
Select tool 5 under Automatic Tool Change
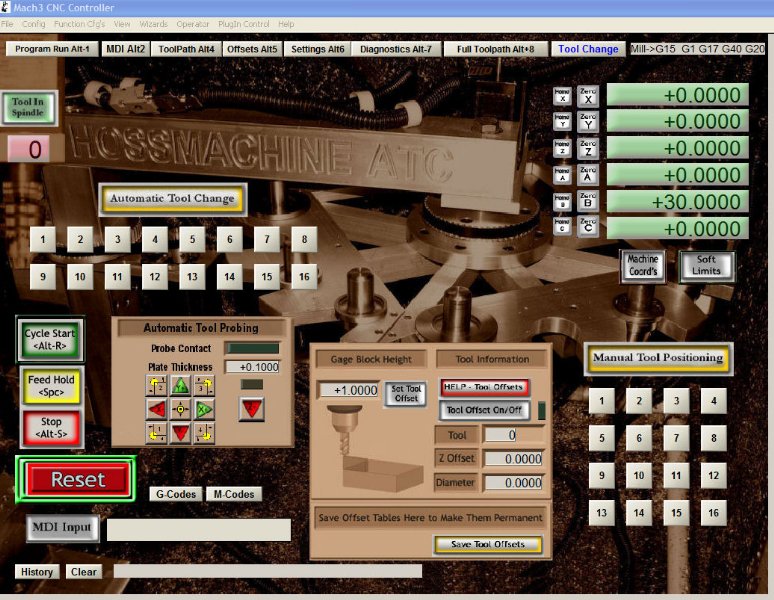pos(193,239)
